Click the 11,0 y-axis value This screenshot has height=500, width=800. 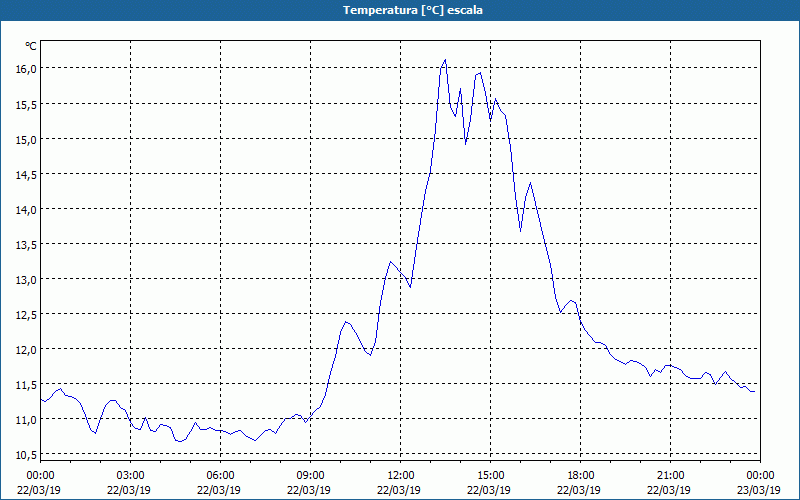coord(26,419)
